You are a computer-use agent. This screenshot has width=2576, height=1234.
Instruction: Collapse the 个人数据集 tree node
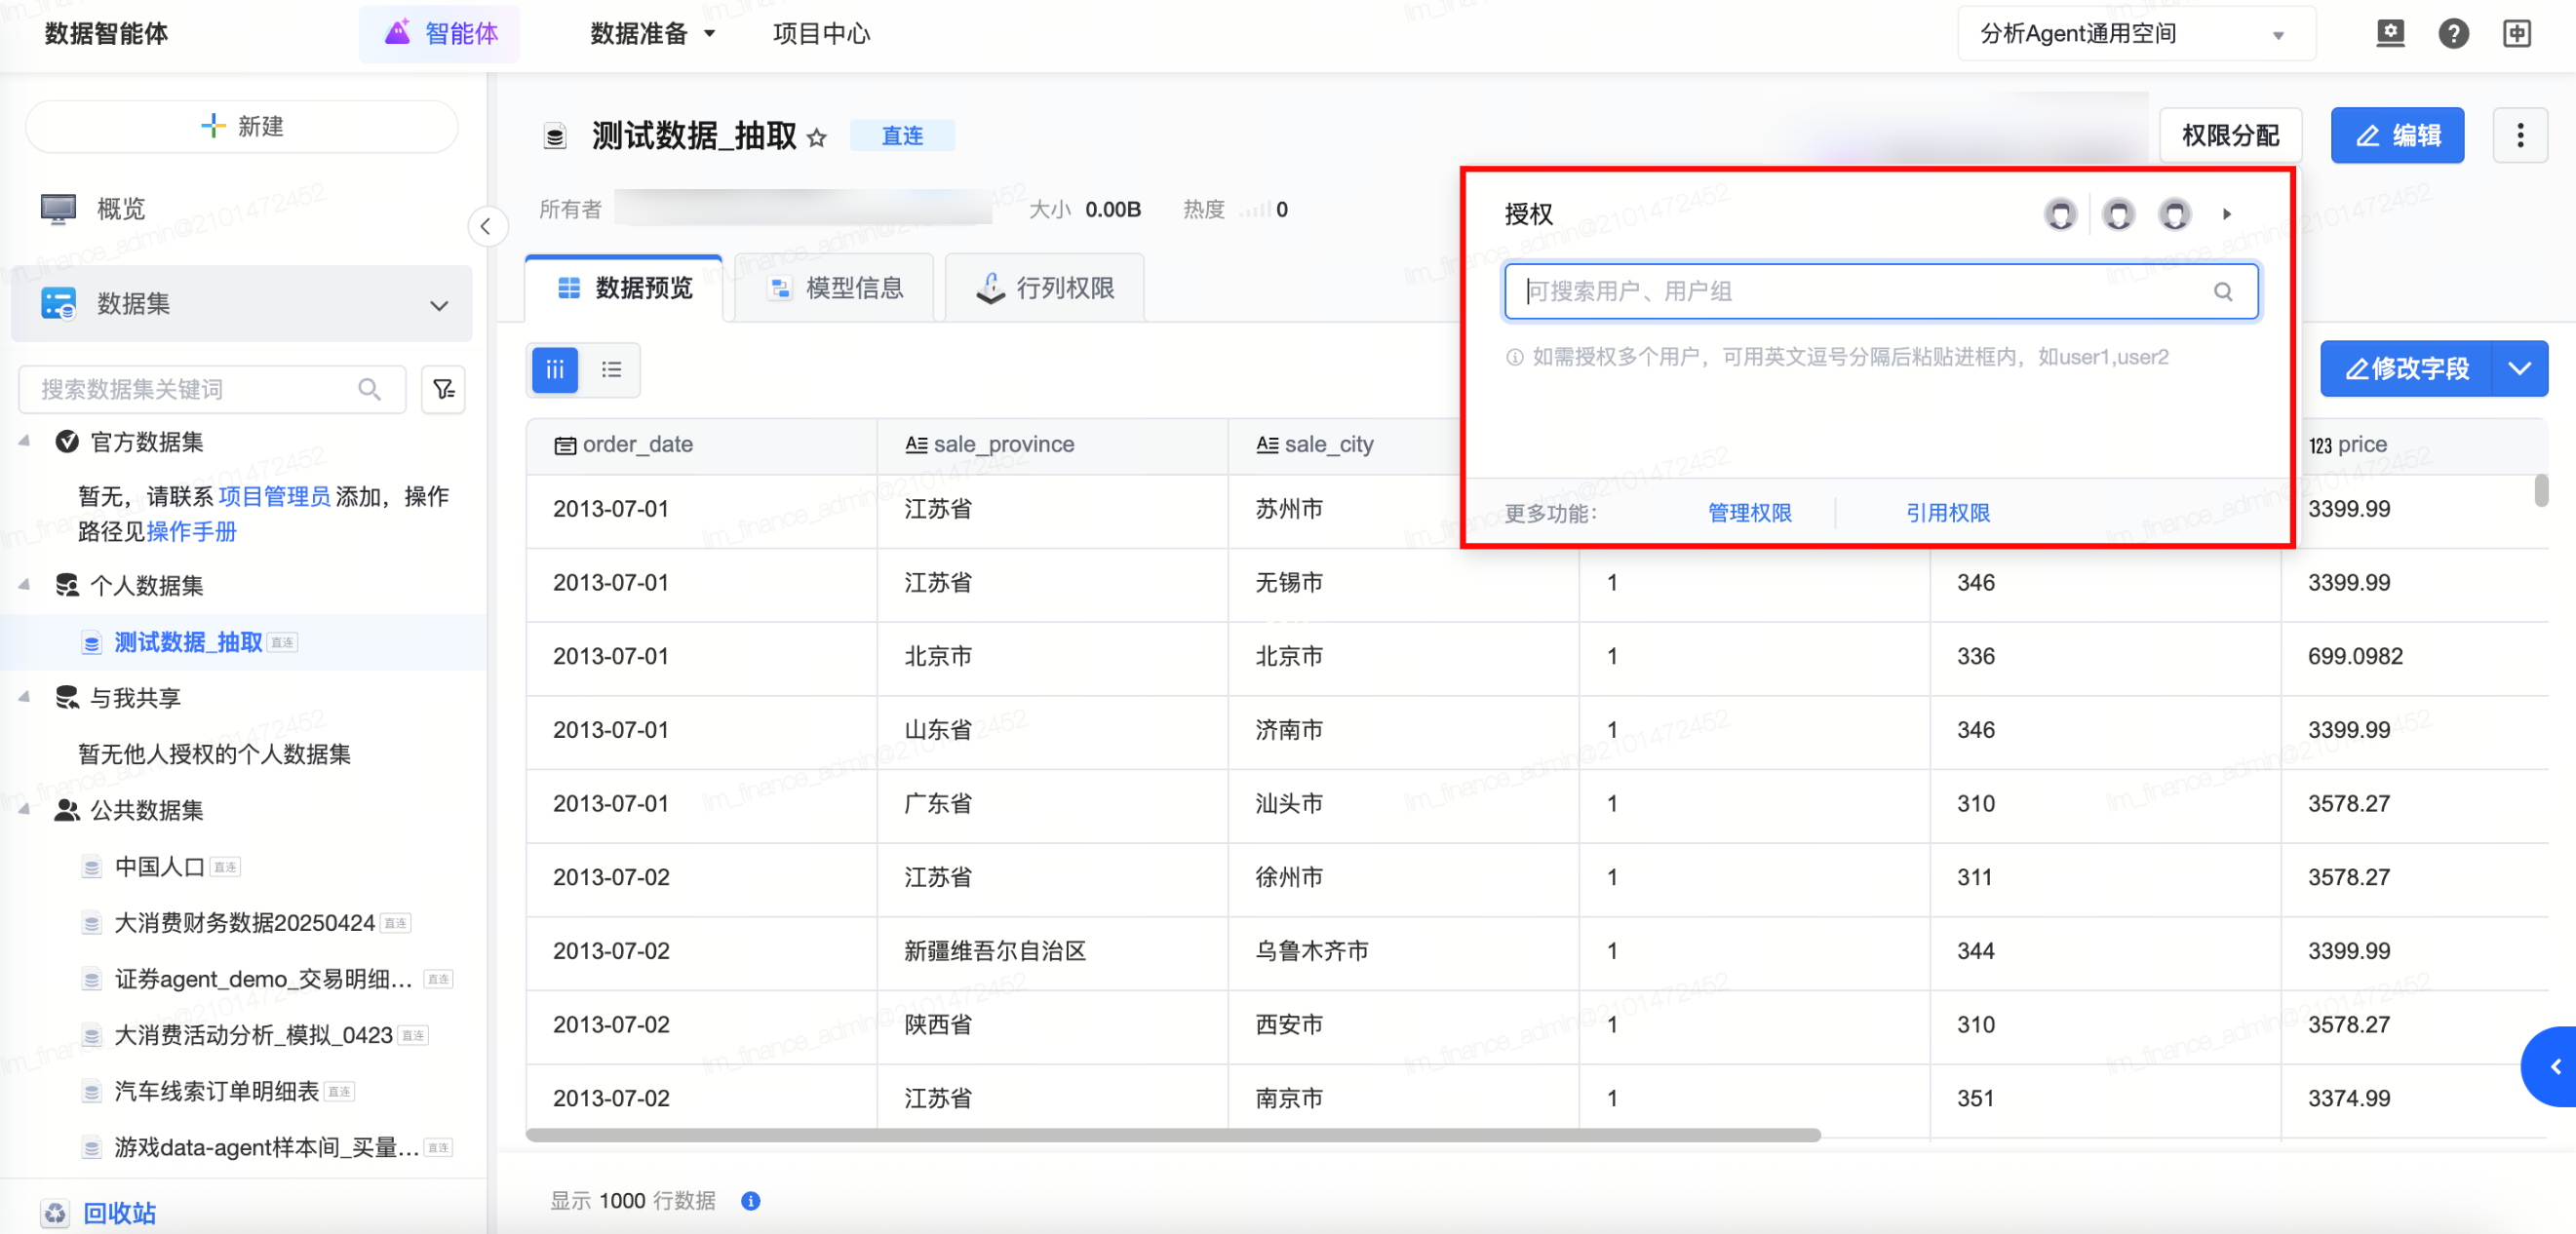pyautogui.click(x=24, y=585)
